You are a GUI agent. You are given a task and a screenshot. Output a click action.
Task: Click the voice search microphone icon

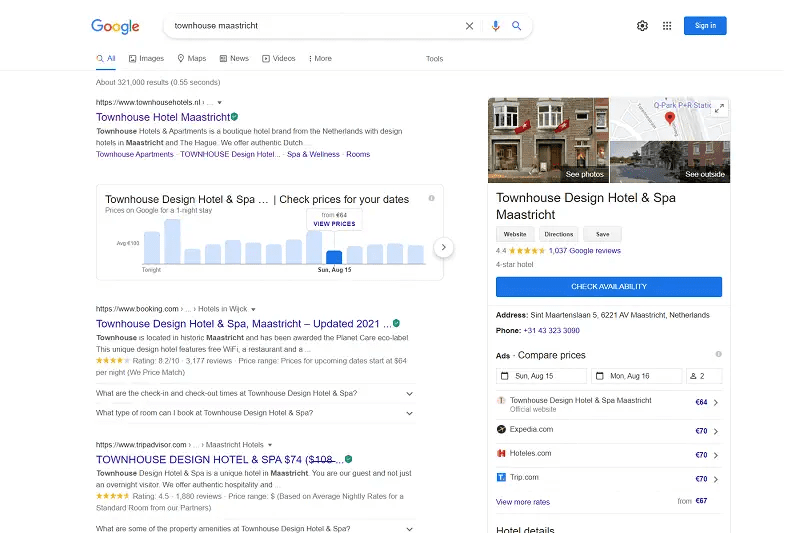pos(495,26)
